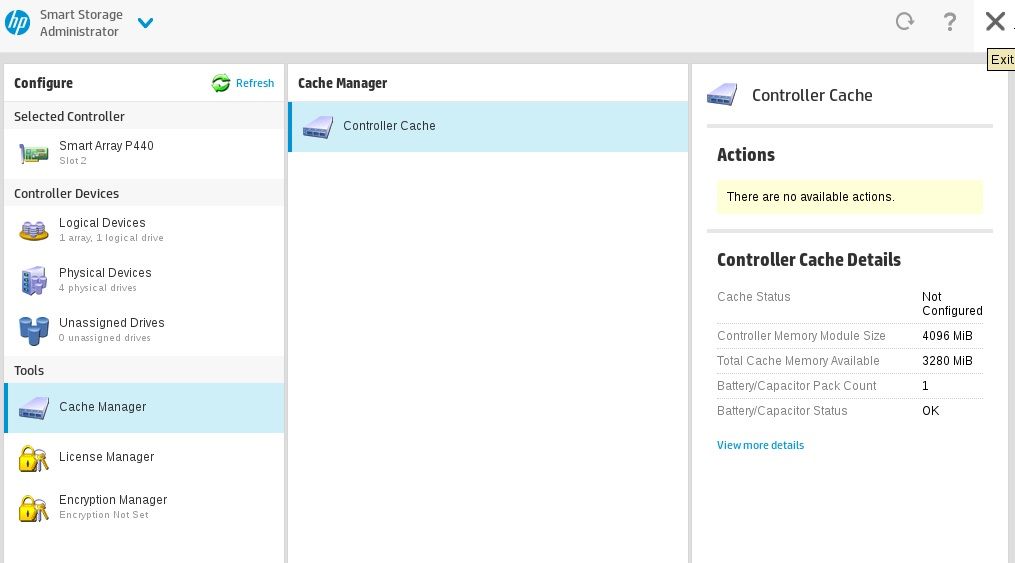
Task: Click the Refresh link in Configure panel
Action: click(254, 83)
